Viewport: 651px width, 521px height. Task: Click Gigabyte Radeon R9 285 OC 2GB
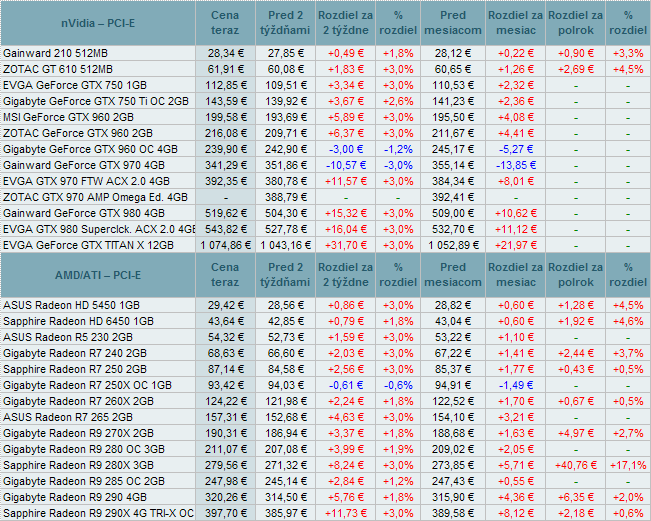pos(84,481)
